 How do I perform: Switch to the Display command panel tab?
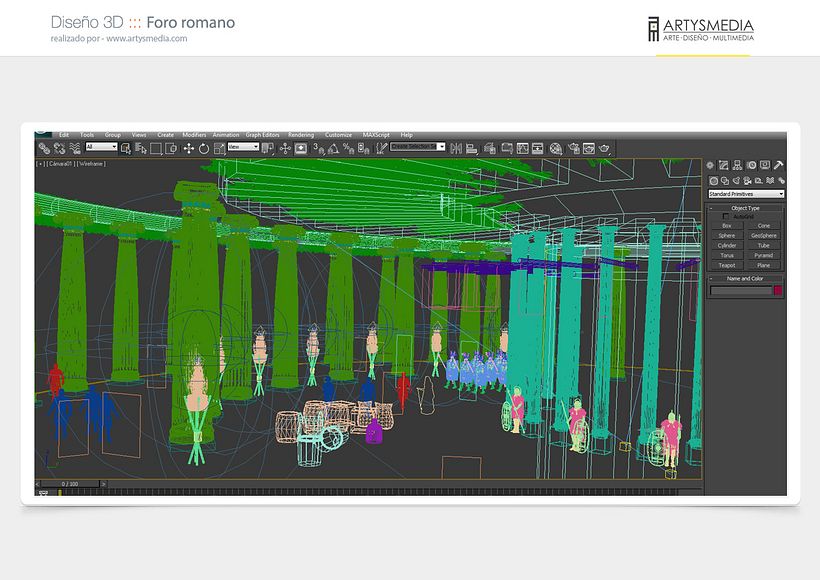tap(765, 165)
